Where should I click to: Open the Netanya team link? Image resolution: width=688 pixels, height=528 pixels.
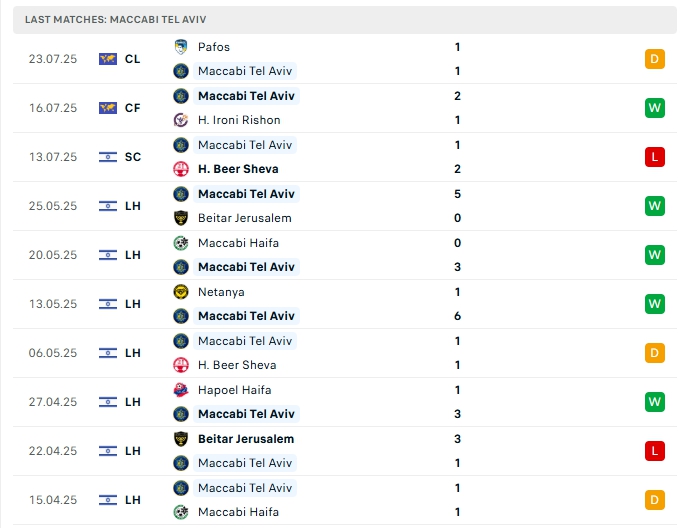[221, 292]
